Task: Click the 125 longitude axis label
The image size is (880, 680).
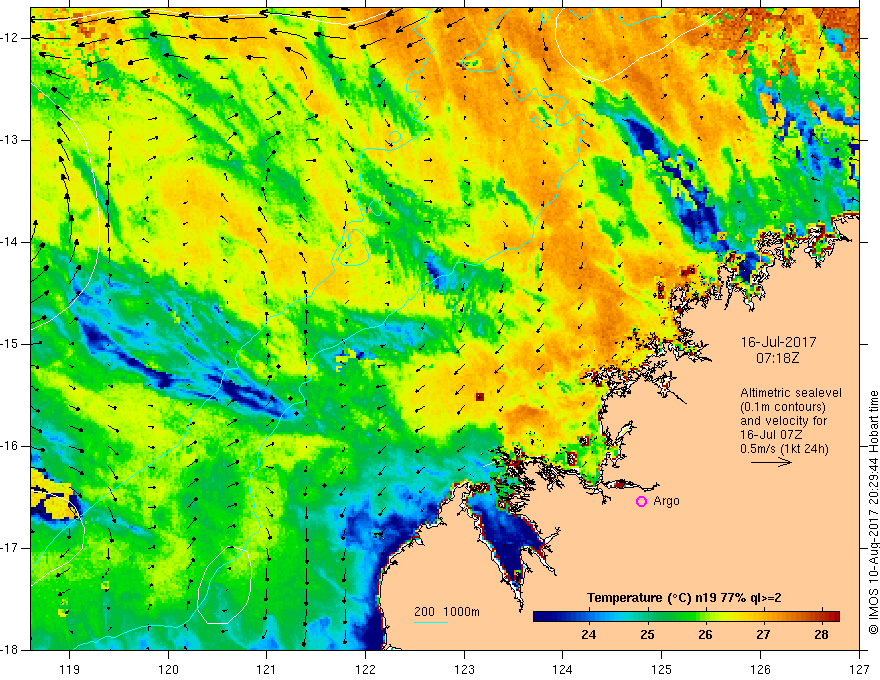Action: (x=662, y=669)
